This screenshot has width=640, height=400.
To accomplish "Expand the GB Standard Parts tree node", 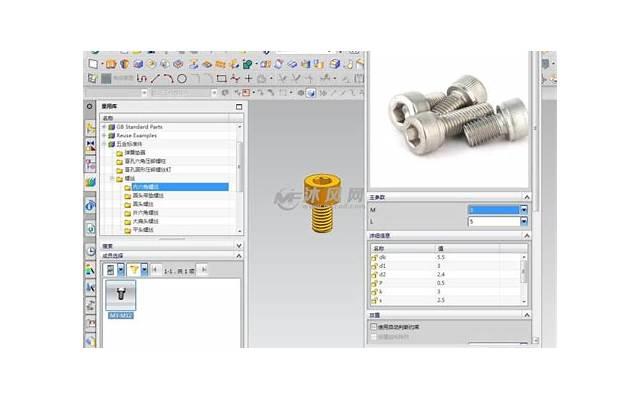I will (104, 128).
